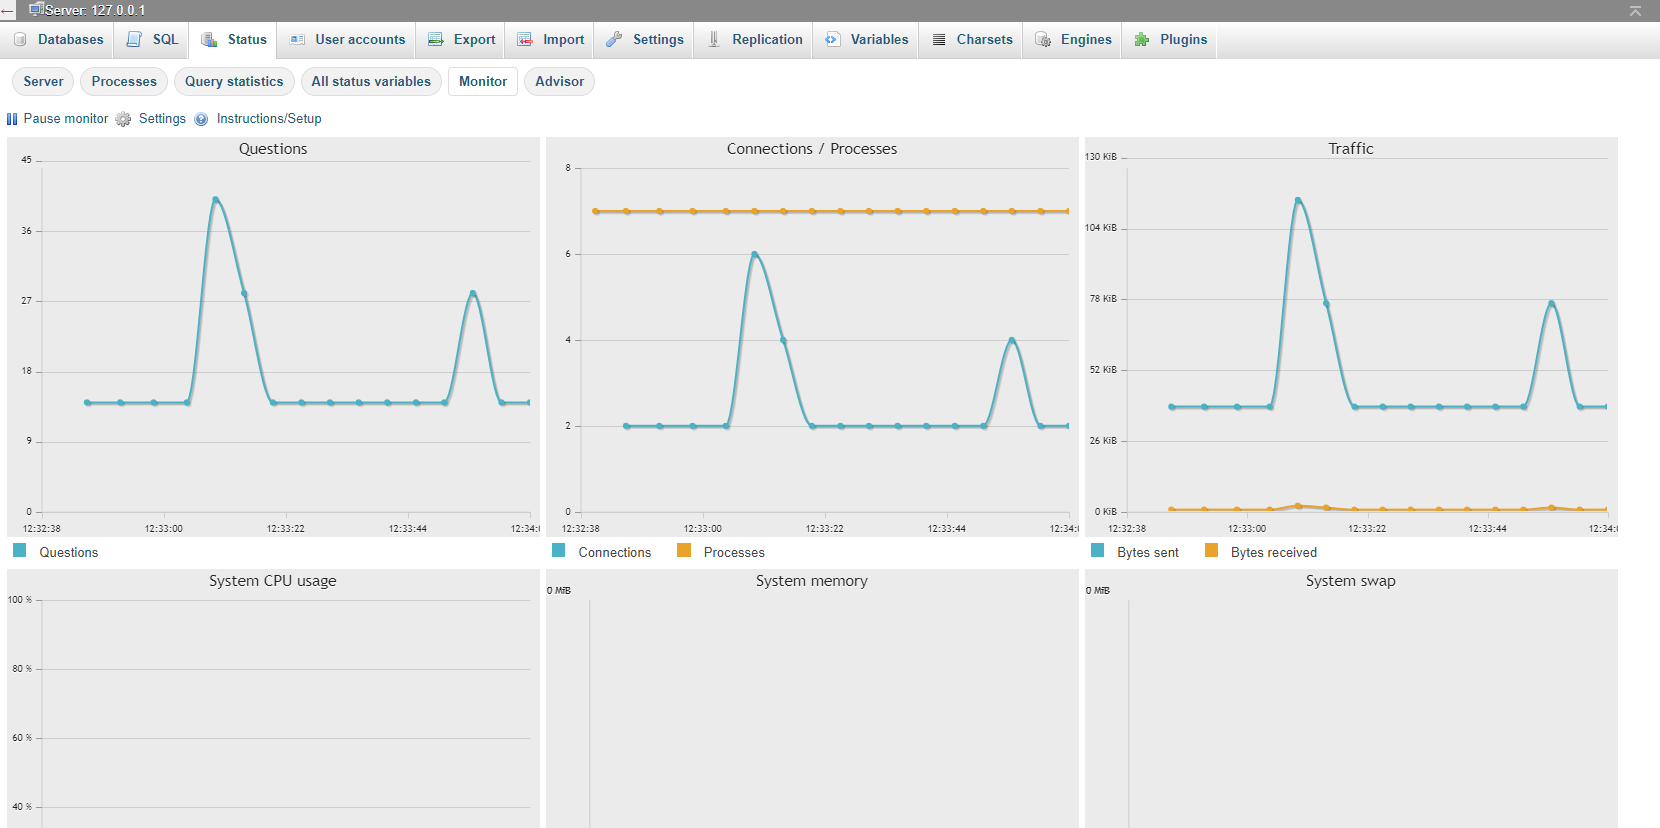Click the Questions chart peak point

click(x=215, y=200)
